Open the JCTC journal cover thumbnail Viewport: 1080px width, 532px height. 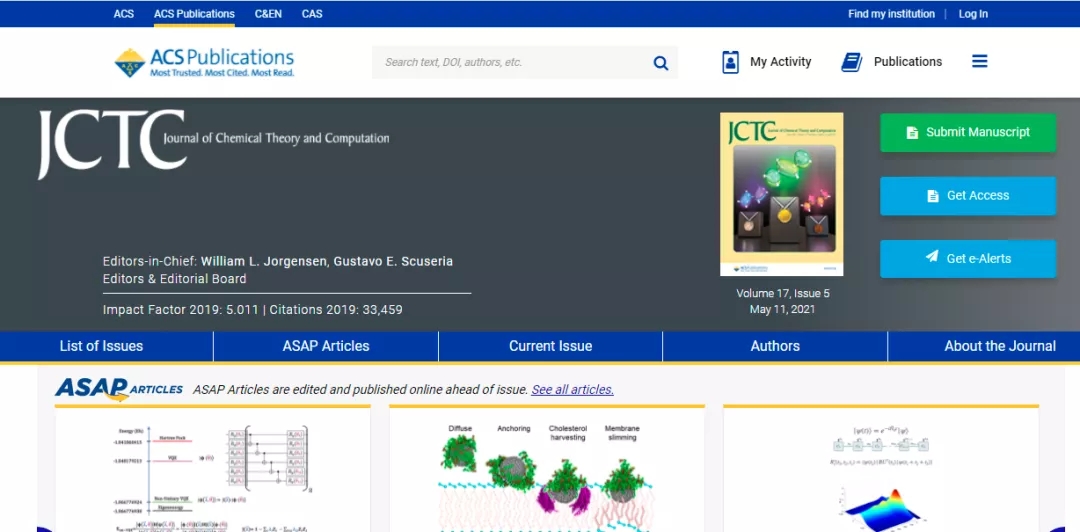coord(781,194)
